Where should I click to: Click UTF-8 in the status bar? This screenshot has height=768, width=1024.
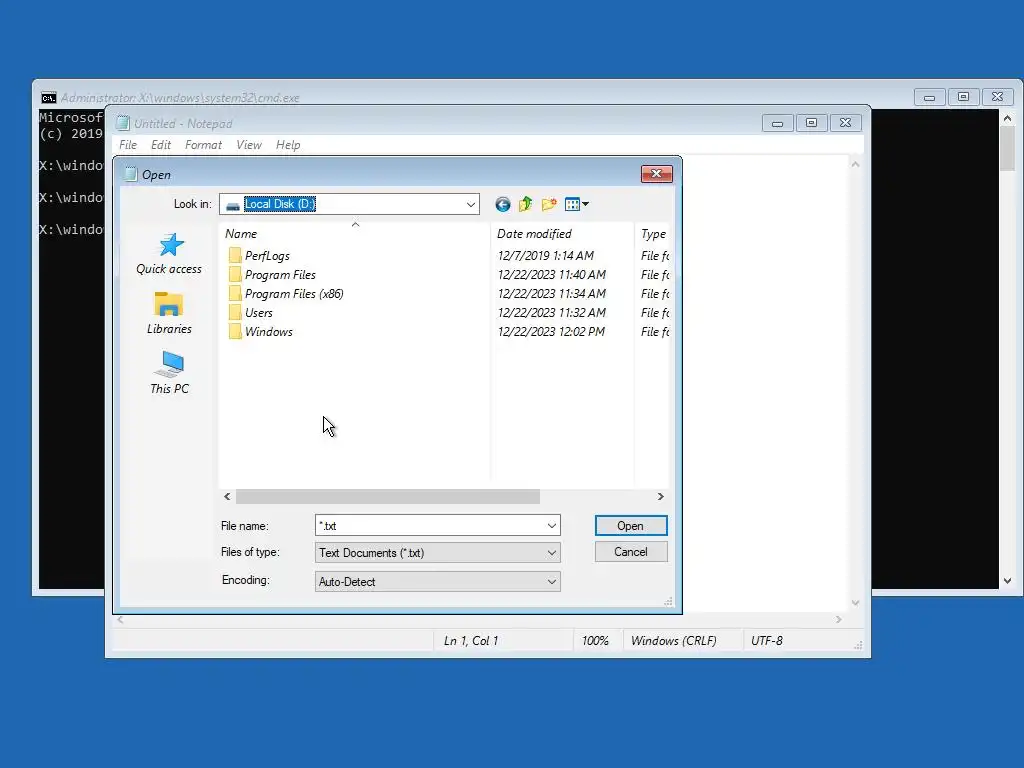click(767, 641)
